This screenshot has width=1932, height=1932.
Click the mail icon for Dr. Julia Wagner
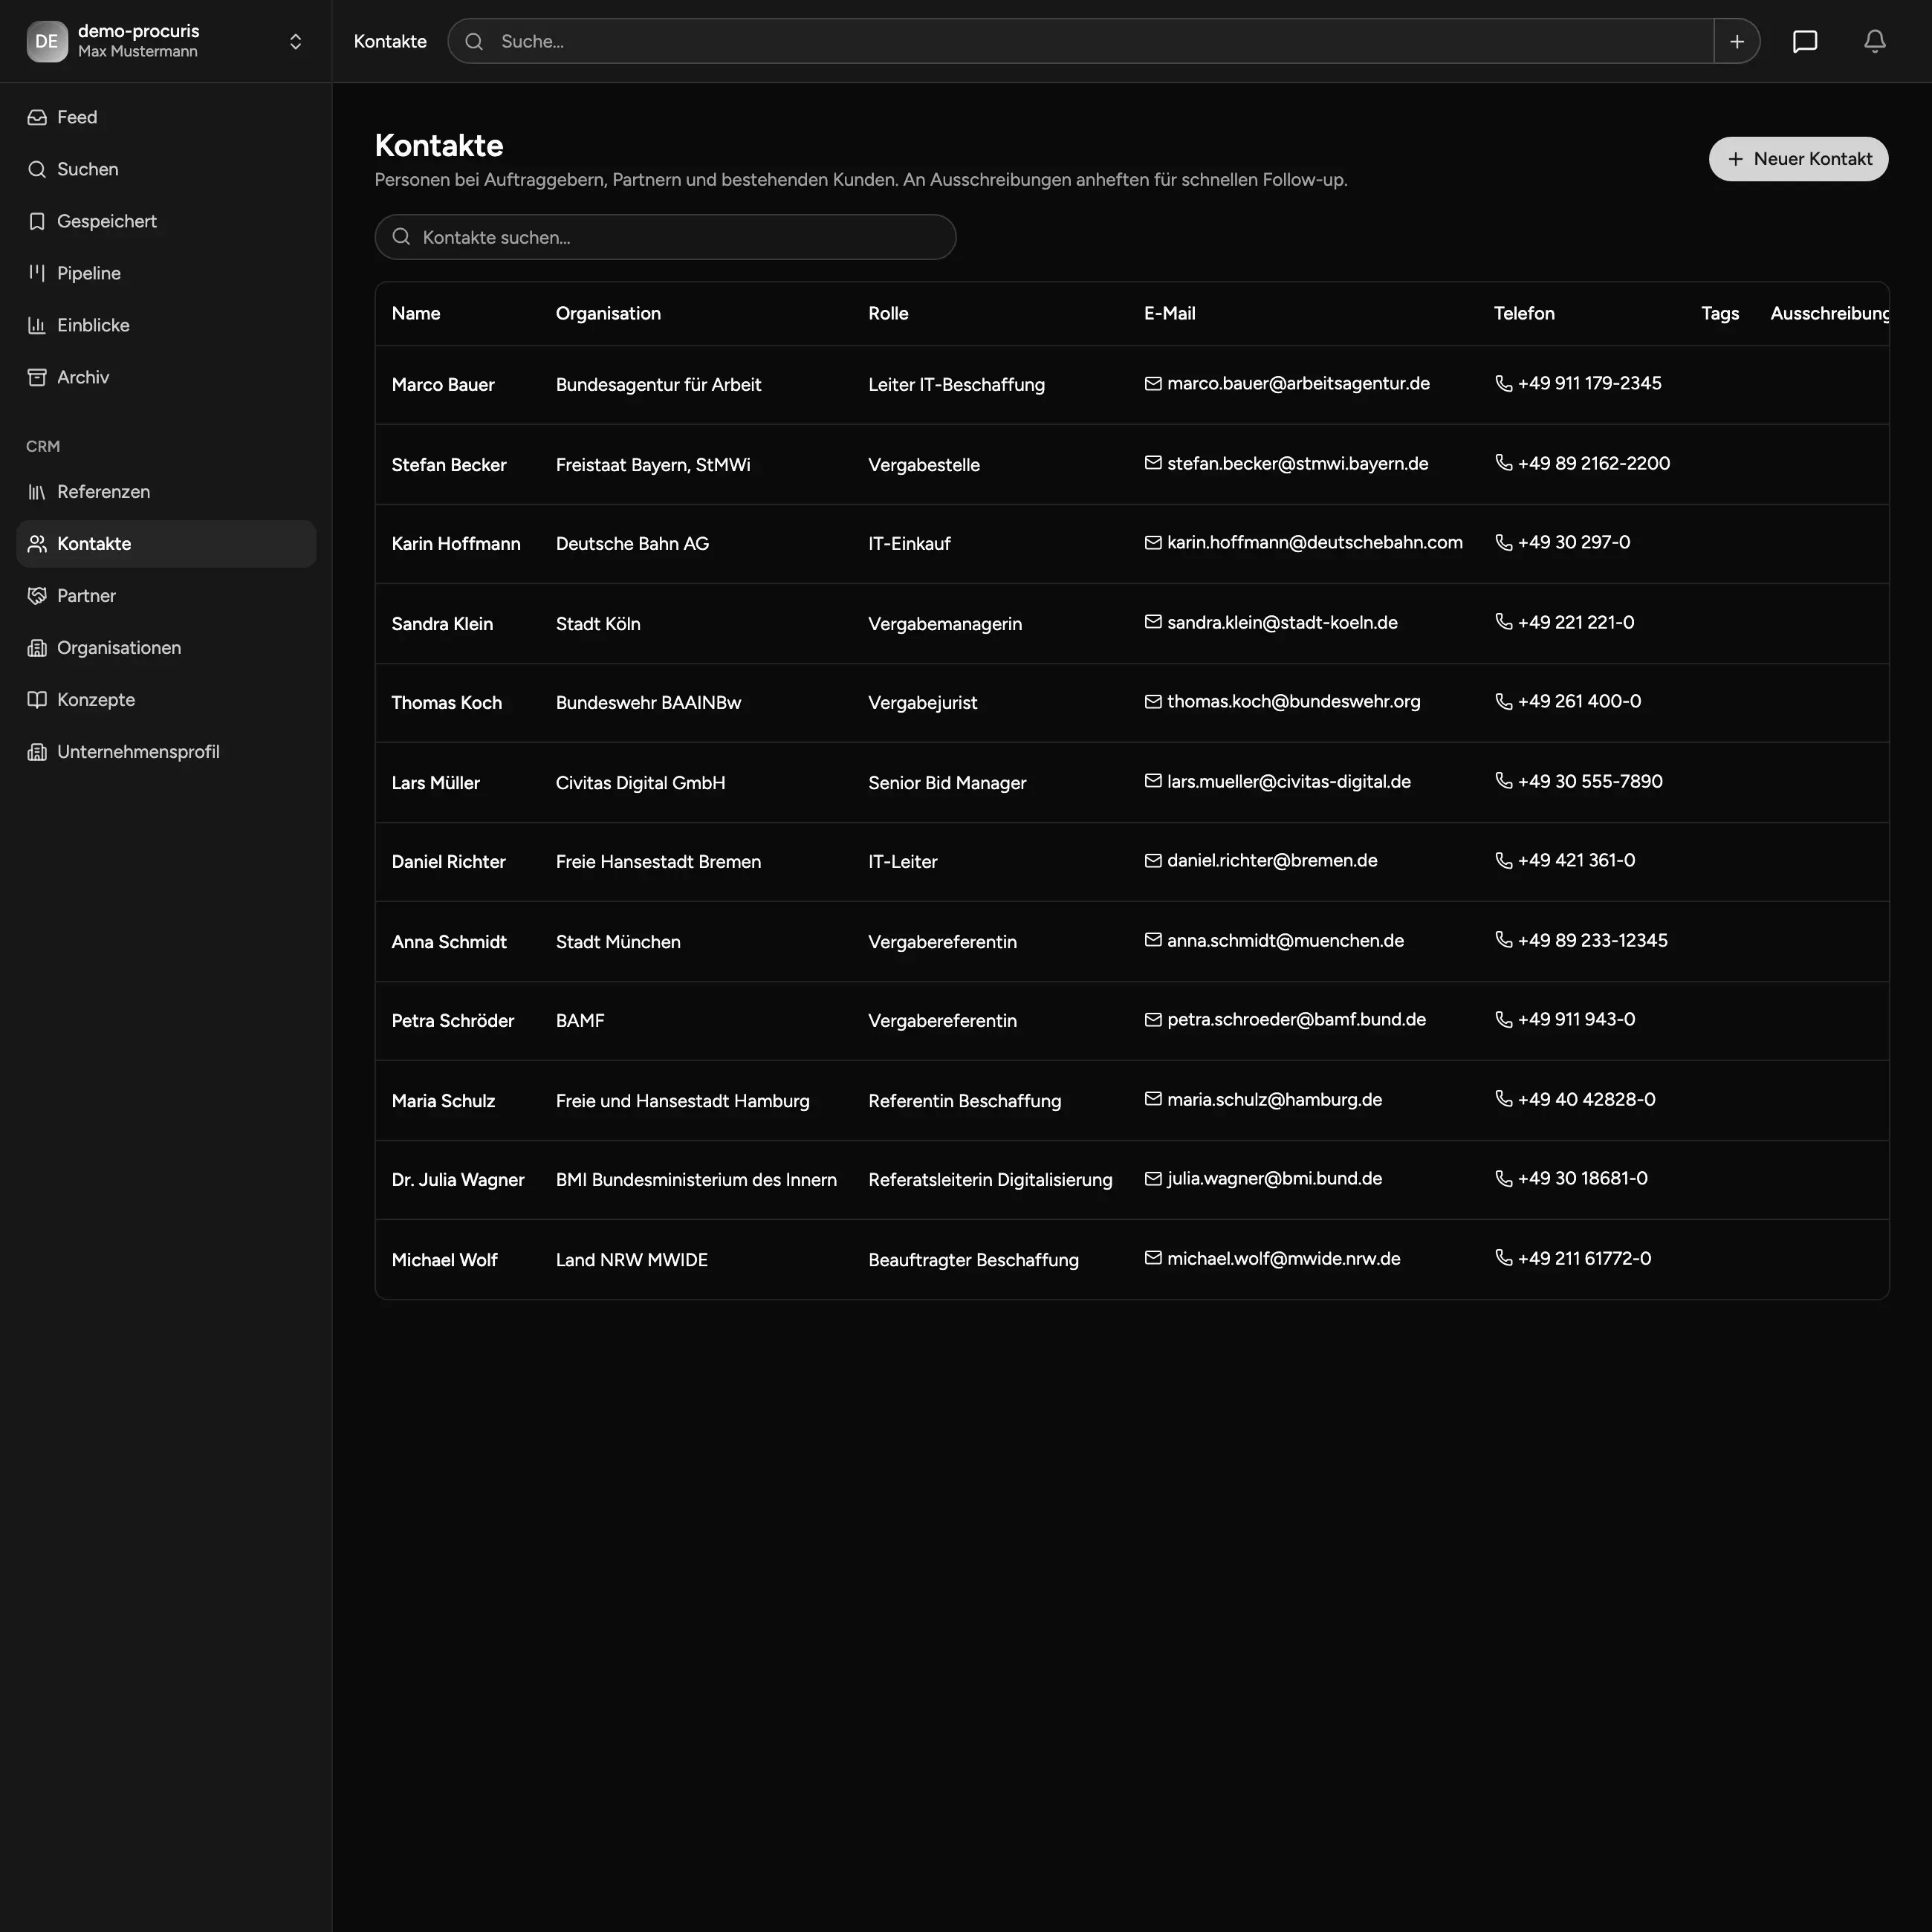pyautogui.click(x=1153, y=1178)
